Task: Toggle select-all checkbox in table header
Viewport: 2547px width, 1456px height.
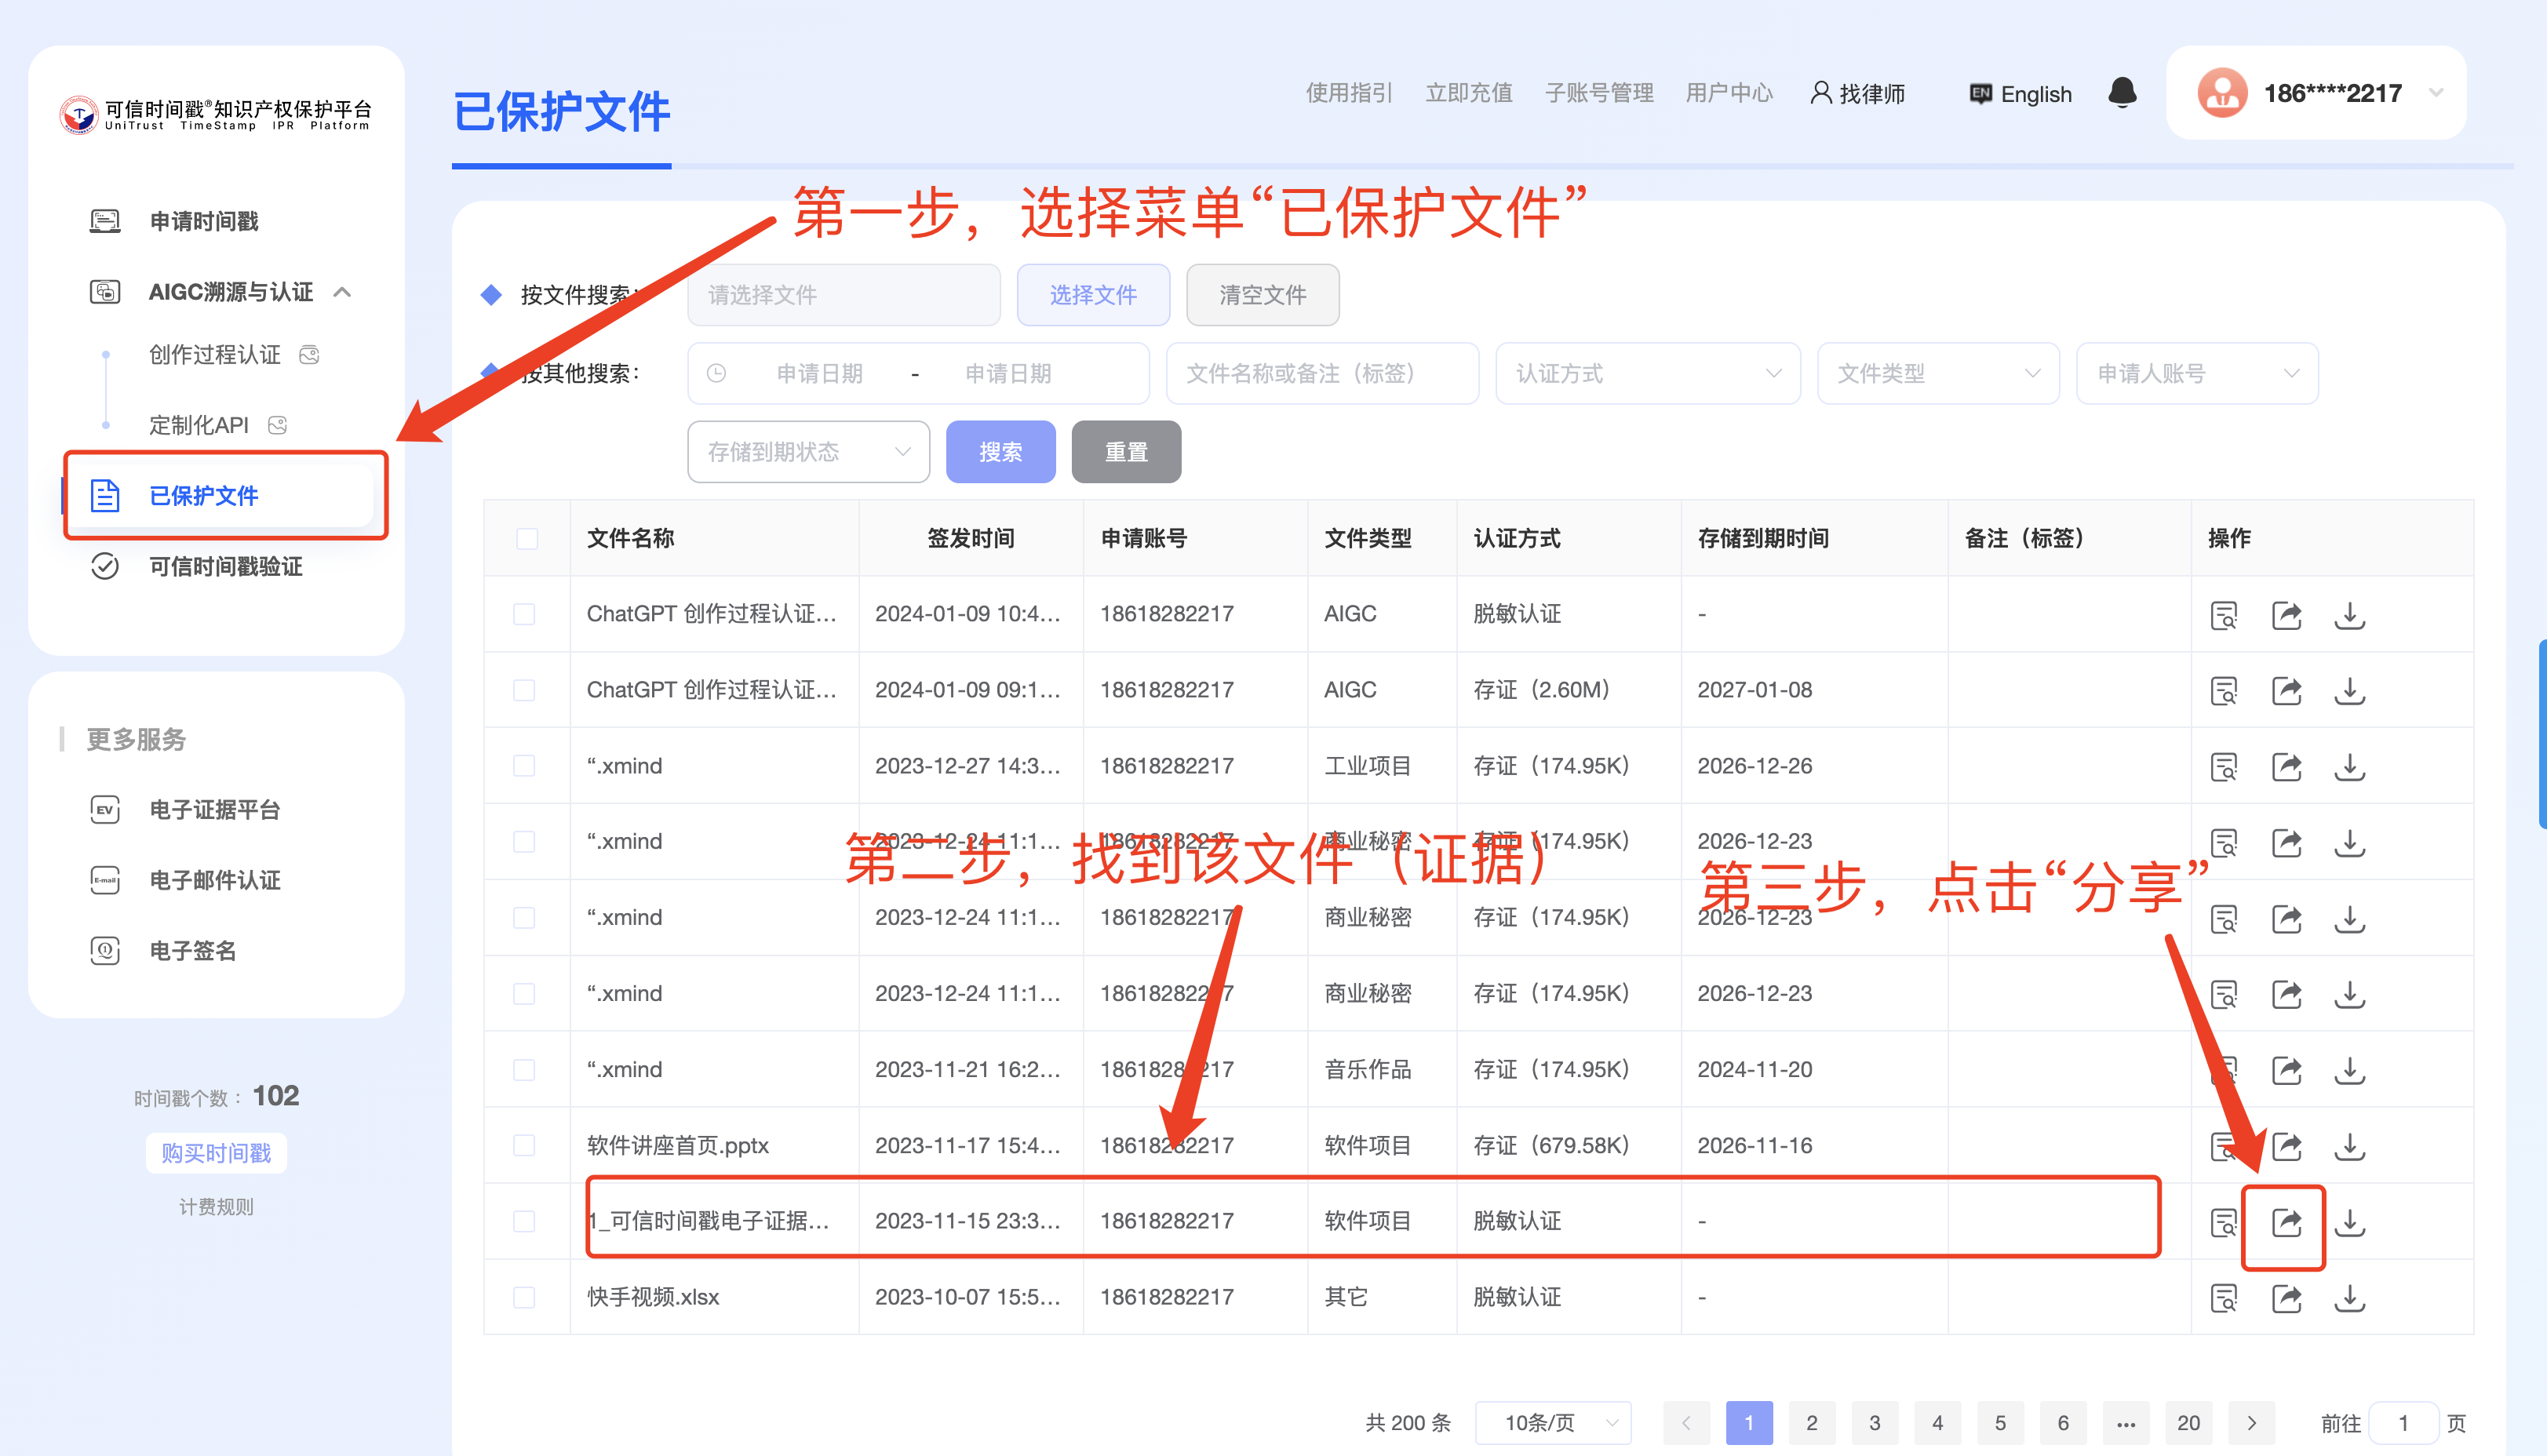Action: 527,539
